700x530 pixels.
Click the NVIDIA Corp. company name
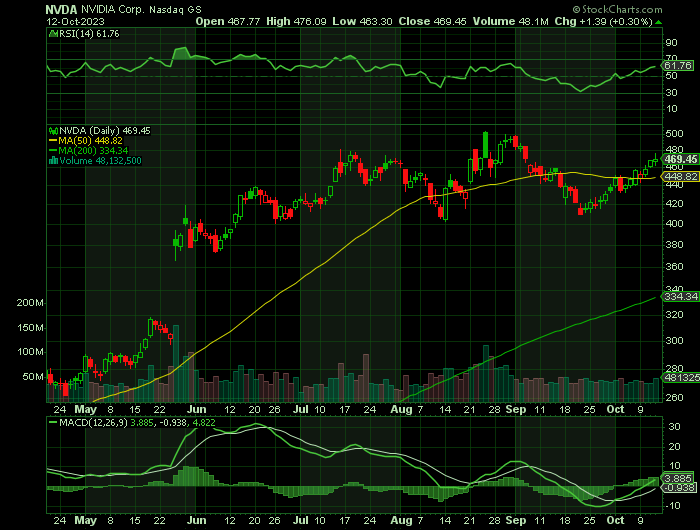(112, 9)
